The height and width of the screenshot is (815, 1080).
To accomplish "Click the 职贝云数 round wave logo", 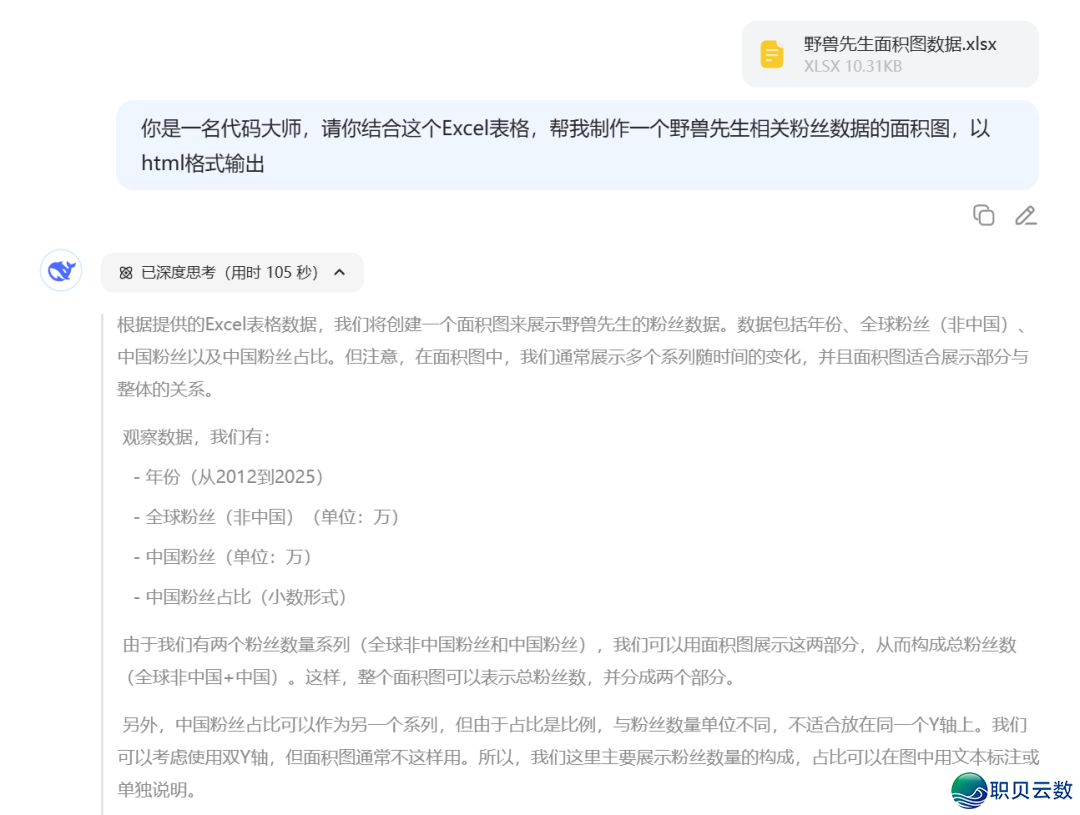I will (968, 790).
